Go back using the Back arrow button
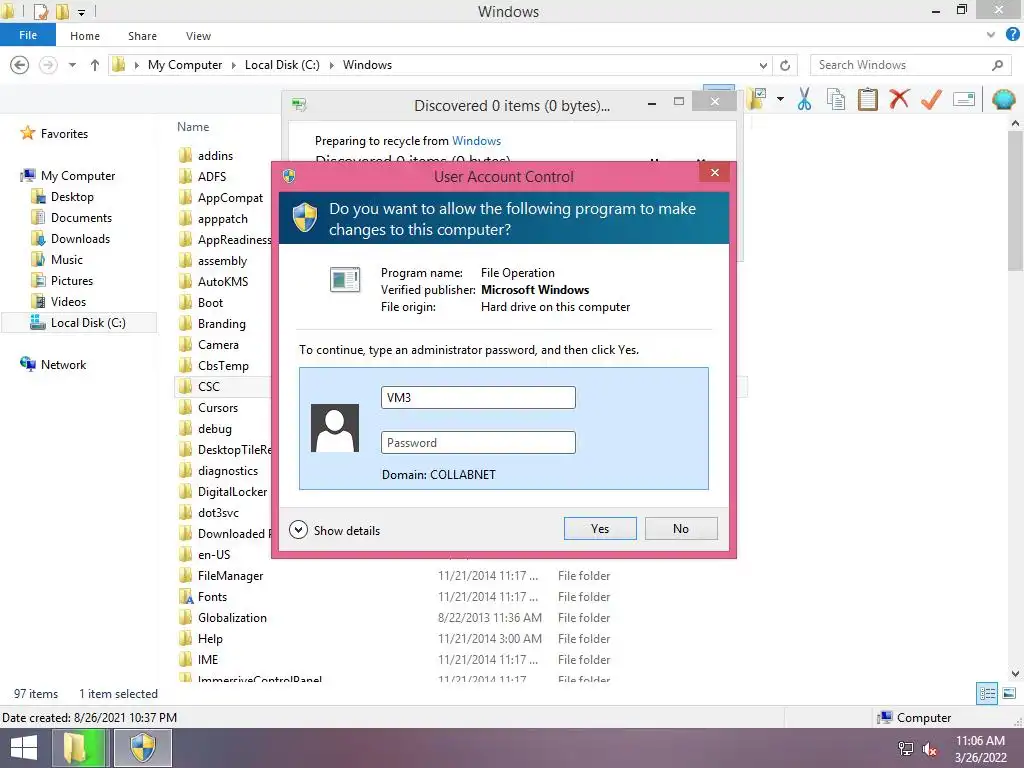The width and height of the screenshot is (1024, 768). (20, 65)
